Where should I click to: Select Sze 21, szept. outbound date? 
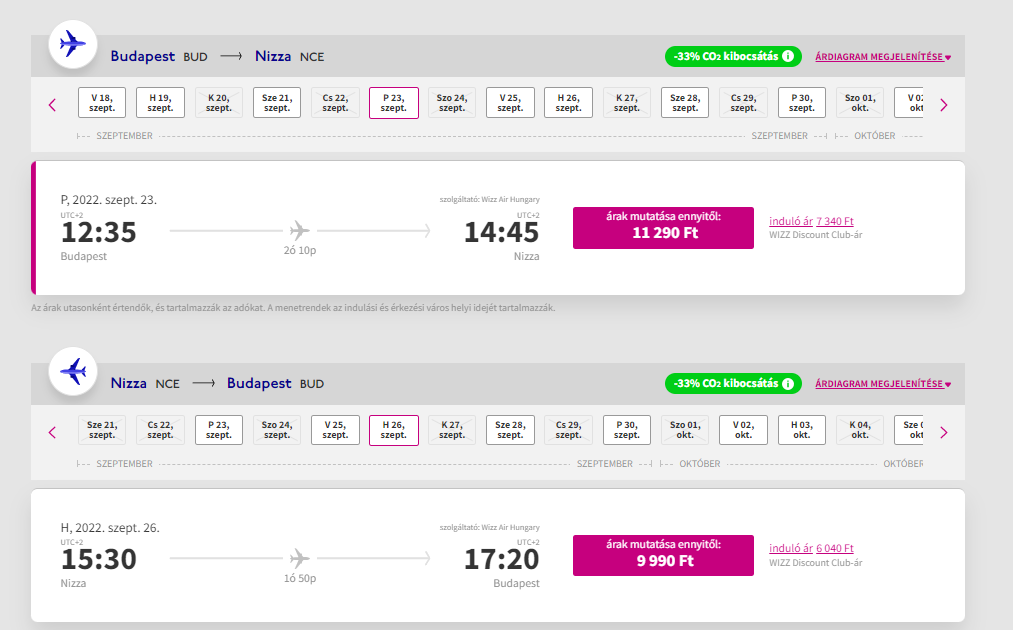click(277, 103)
